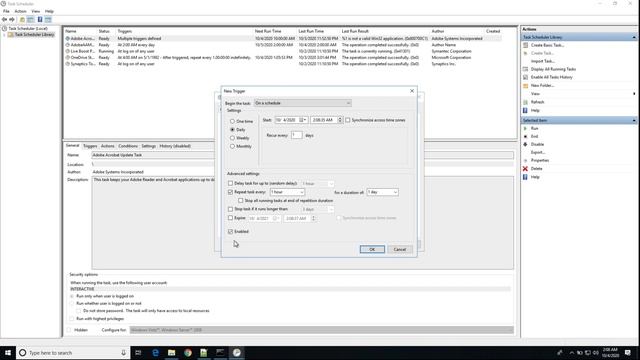This screenshot has height=360, width=640.
Task: Cancel the New Trigger dialog
Action: tap(400, 249)
